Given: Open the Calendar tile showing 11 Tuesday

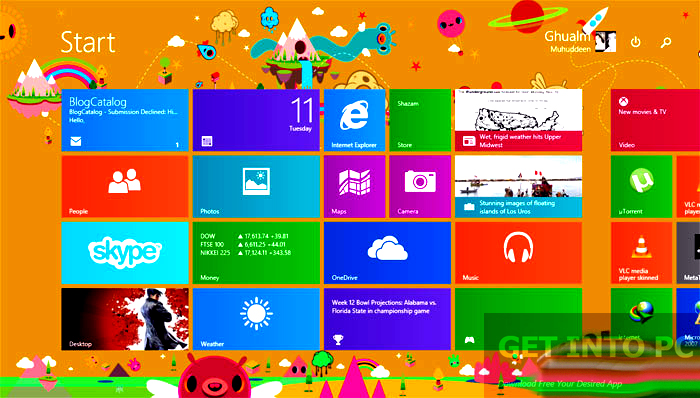Looking at the screenshot, I should coord(256,120).
